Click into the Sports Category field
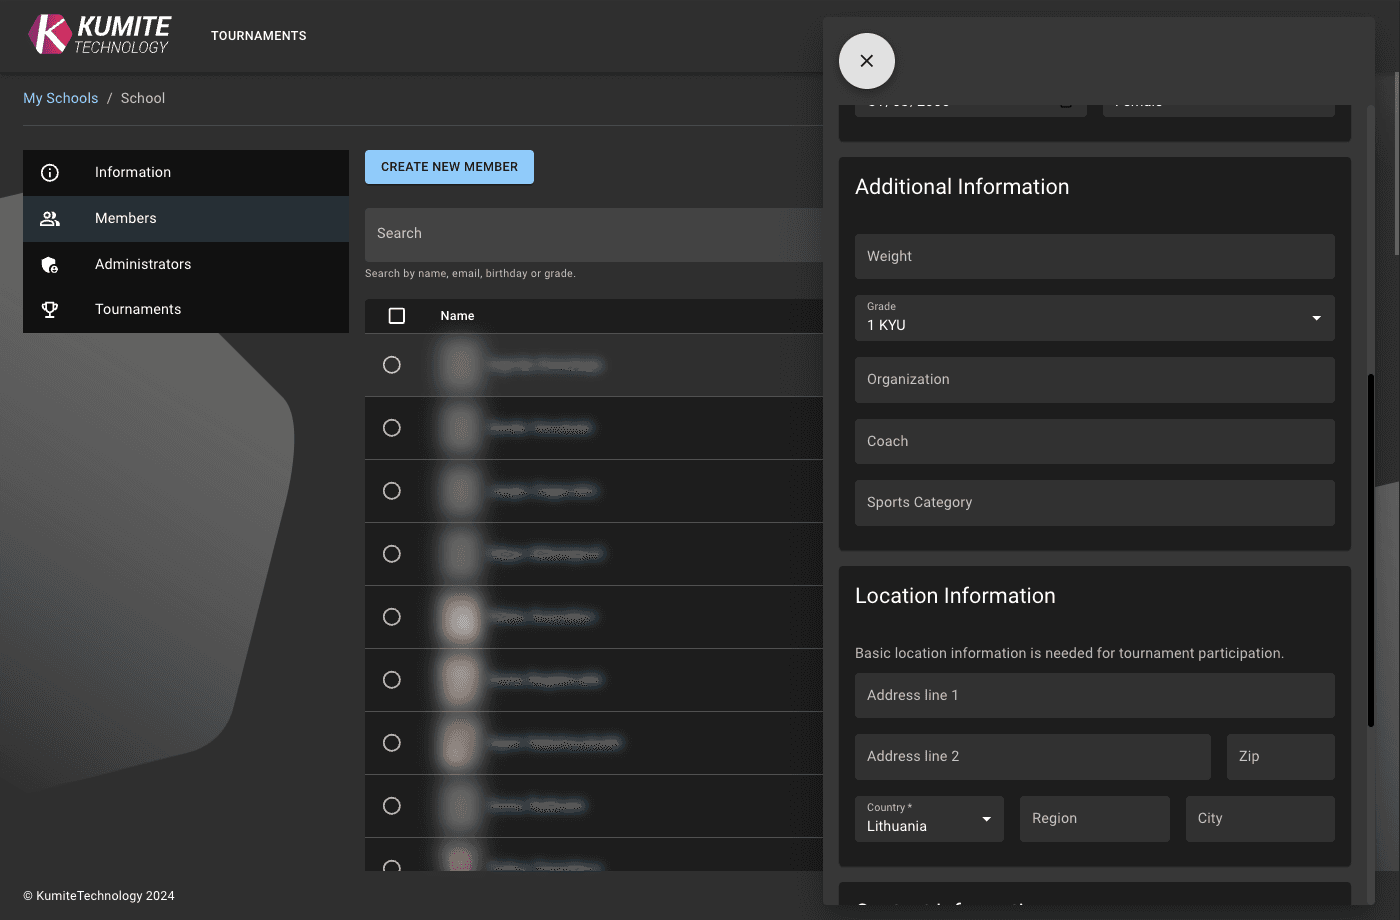This screenshot has width=1400, height=920. tap(1094, 503)
